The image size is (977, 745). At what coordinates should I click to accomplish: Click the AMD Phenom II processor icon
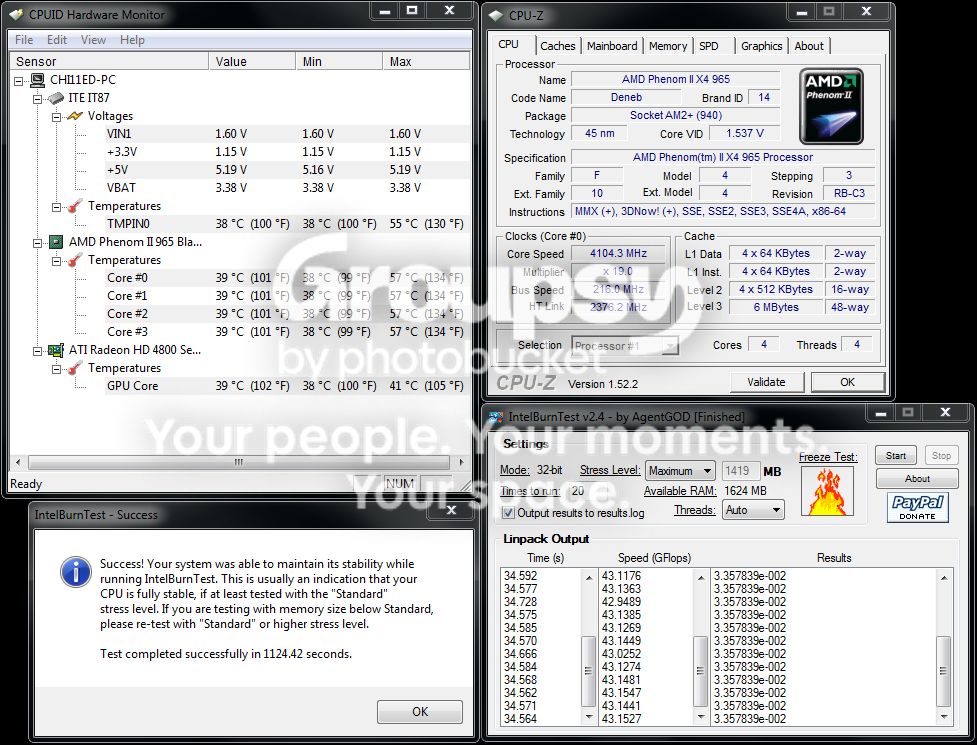56,242
